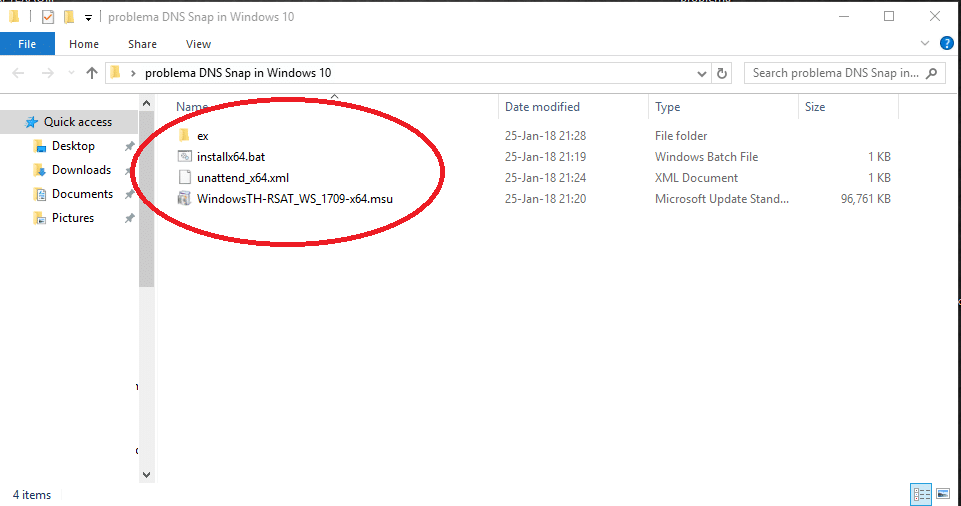Open Pictures in the navigation pane
The height and width of the screenshot is (506, 961).
[x=72, y=217]
